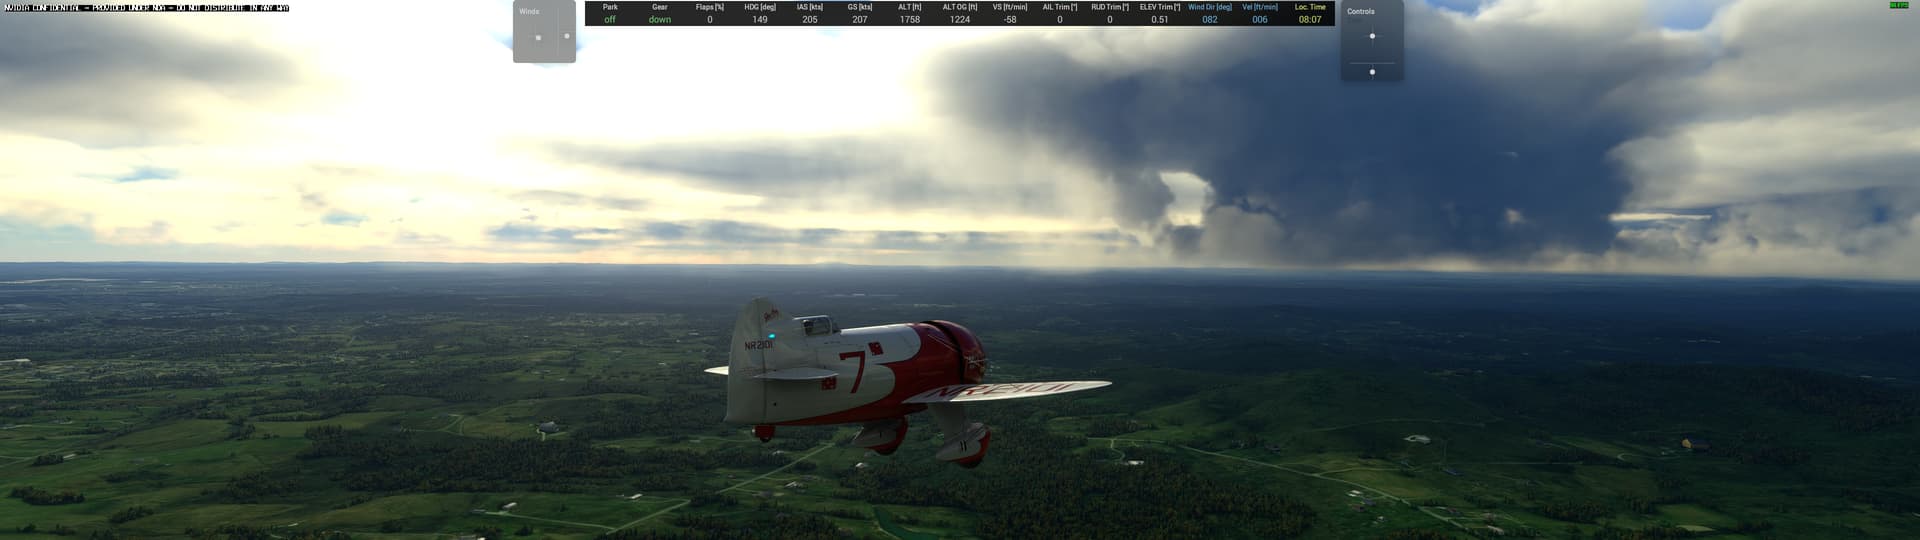
Task: Select the Flaps [%] value
Action: point(710,19)
